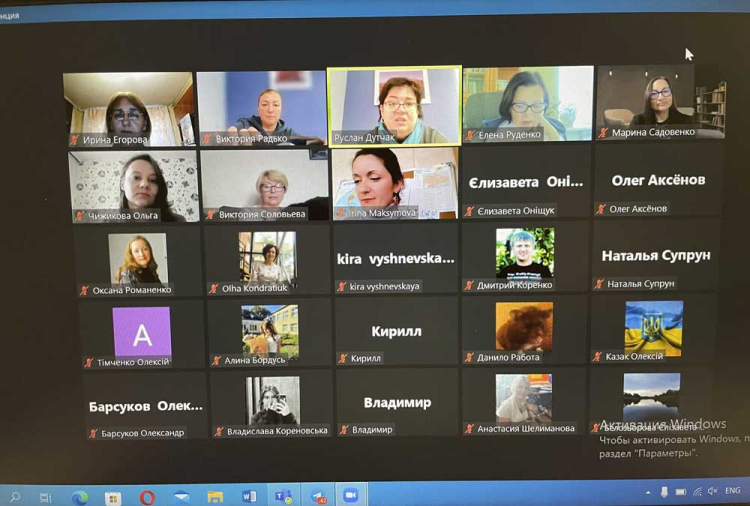Open the ENG language switcher
Image resolution: width=750 pixels, height=506 pixels.
(x=733, y=491)
